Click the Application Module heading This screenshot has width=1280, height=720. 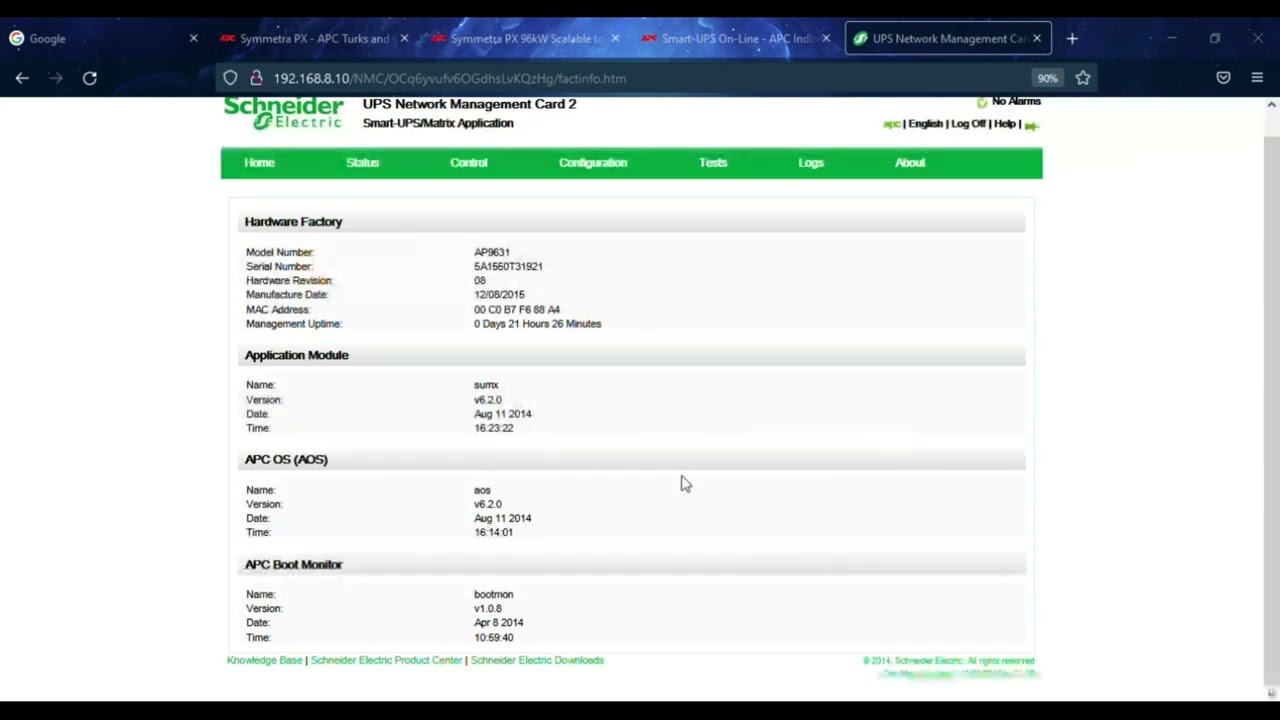[x=296, y=355]
